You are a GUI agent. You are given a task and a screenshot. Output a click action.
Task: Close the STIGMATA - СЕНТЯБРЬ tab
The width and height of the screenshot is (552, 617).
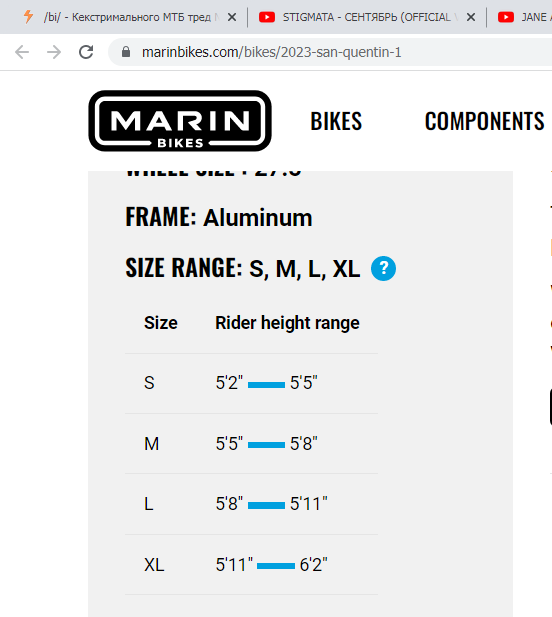coord(471,17)
